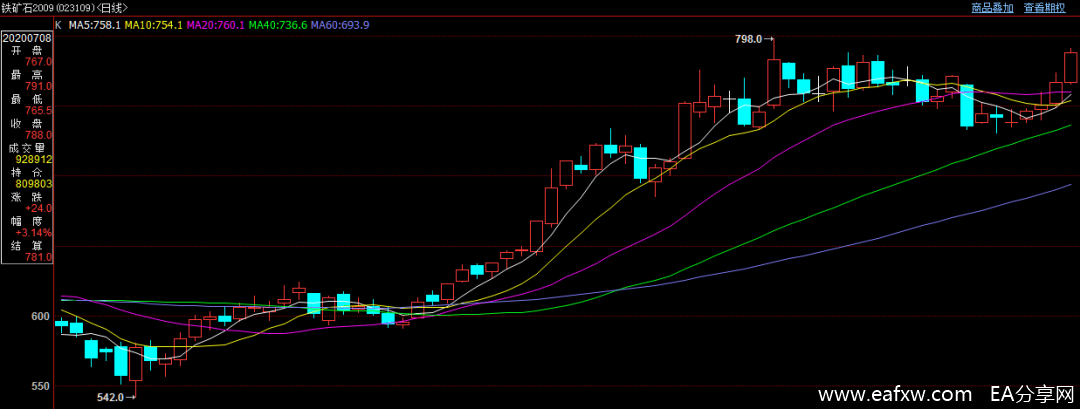Viewport: 1080px width, 409px height.
Task: Click the lowest price value 765.5
Action: [x=39, y=111]
